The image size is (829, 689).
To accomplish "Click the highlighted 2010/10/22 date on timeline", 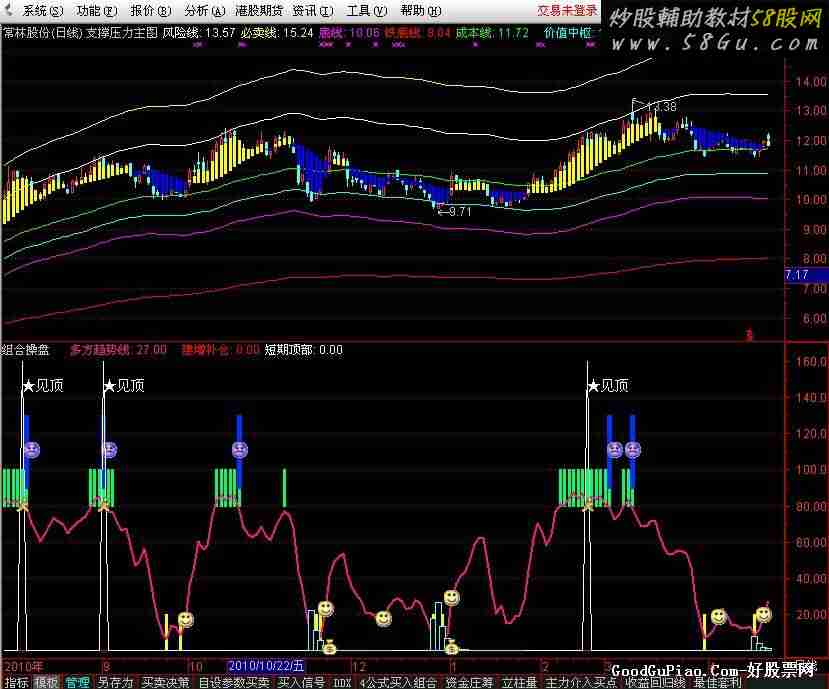I will click(x=264, y=665).
